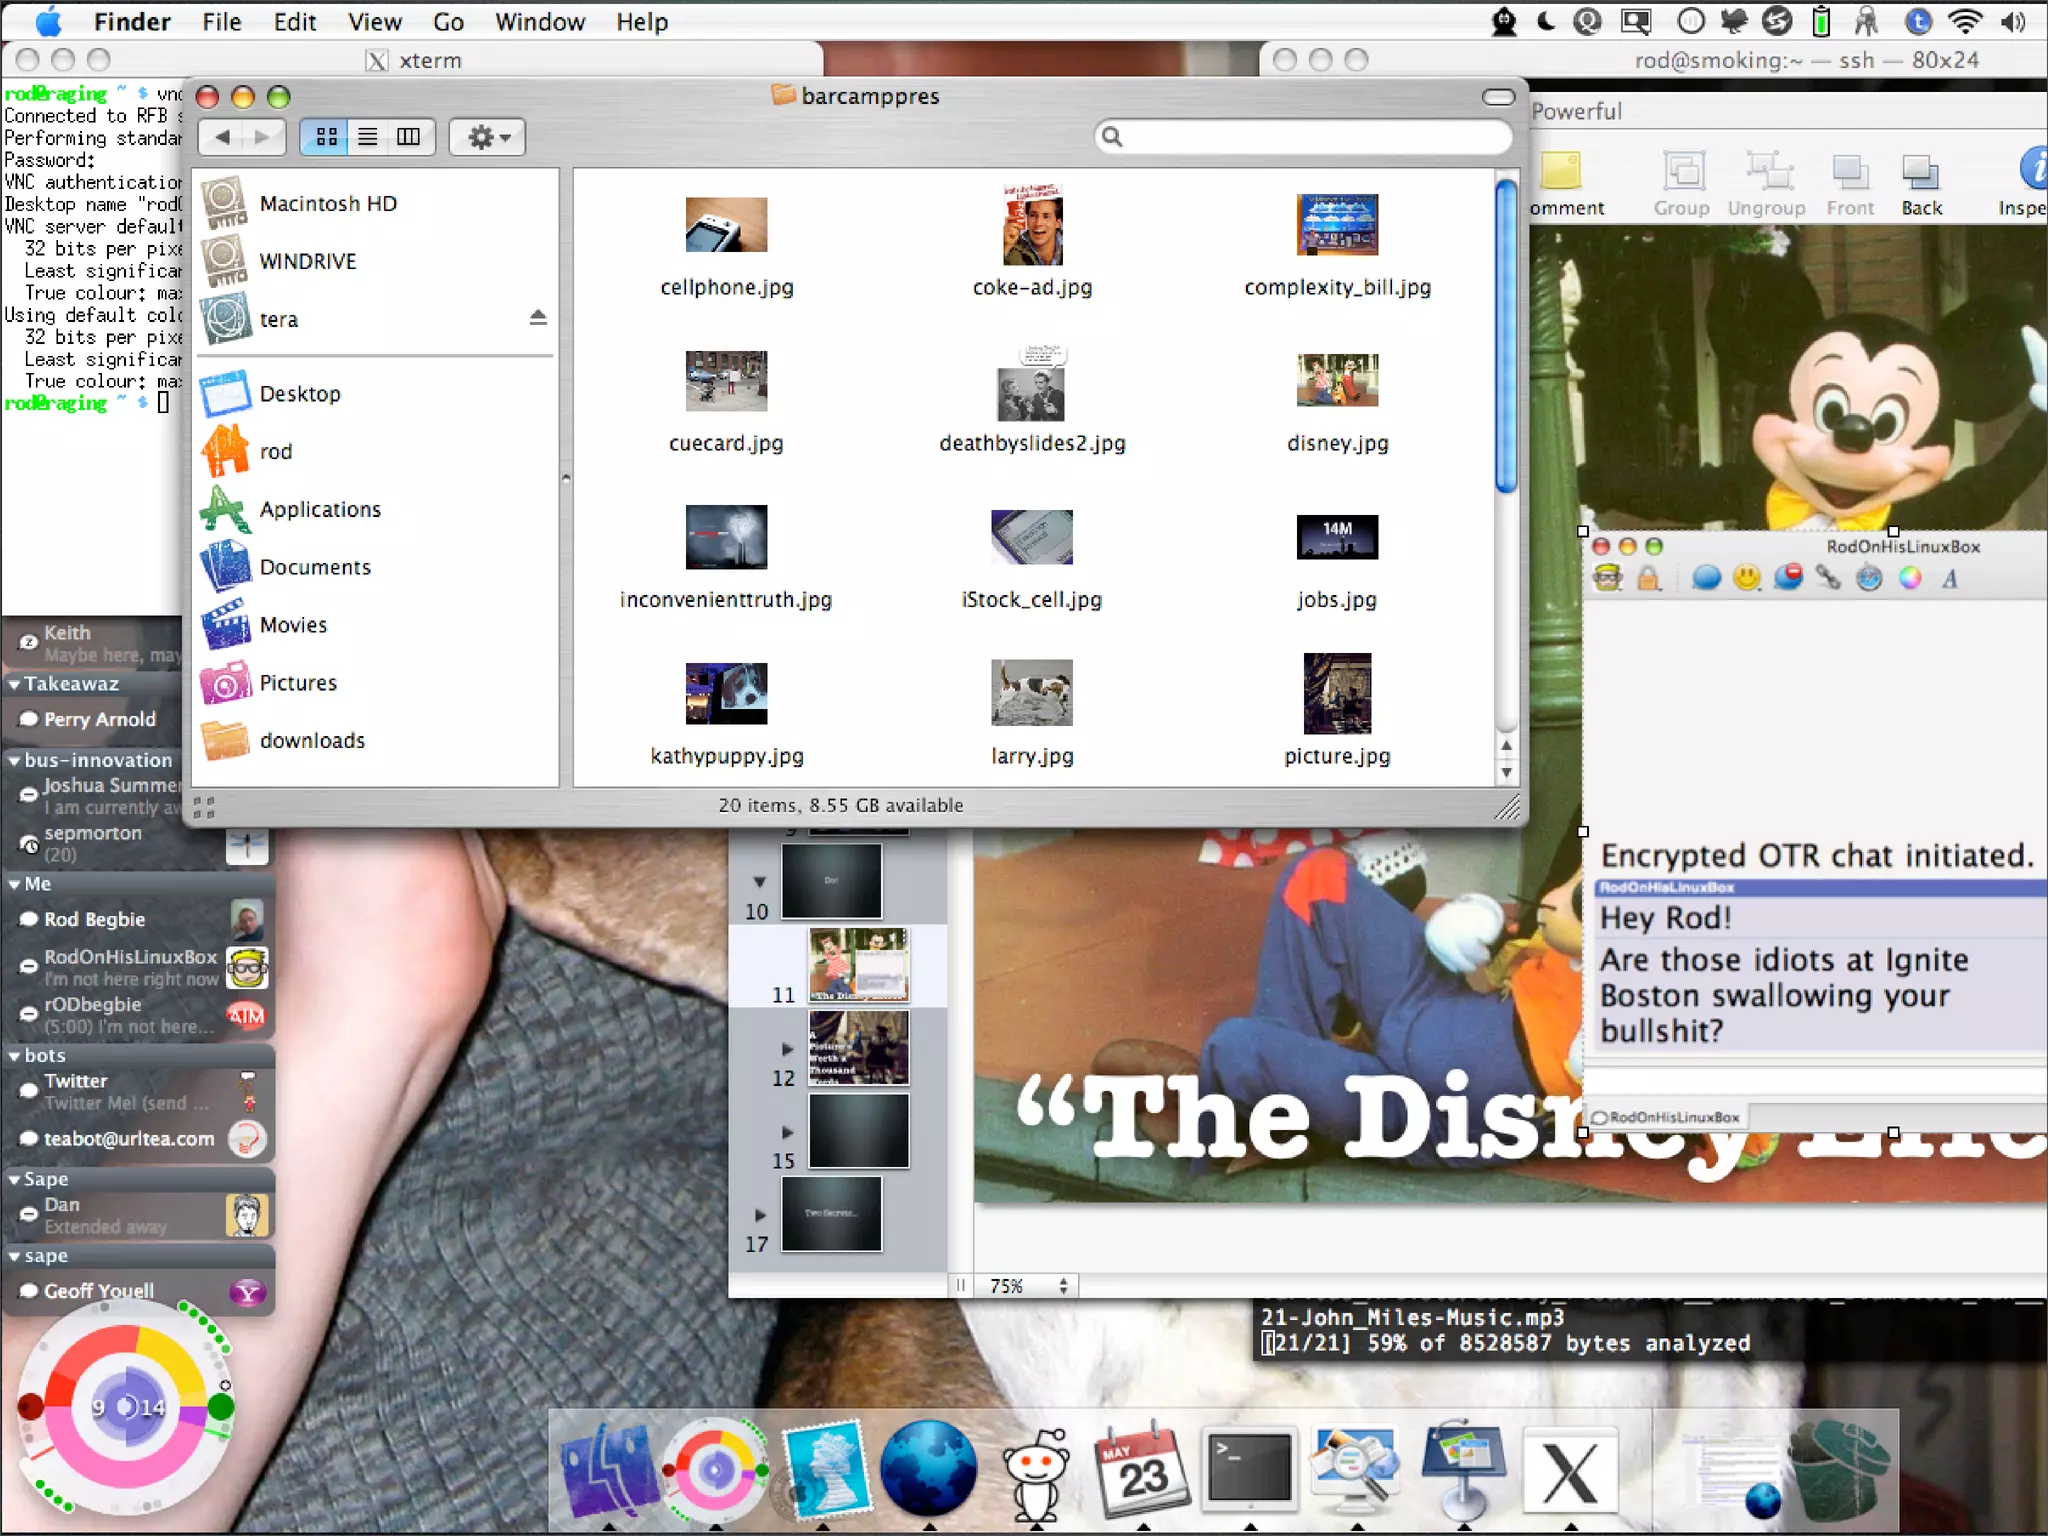
Task: Click the lock encryption icon in chat
Action: point(1648,578)
